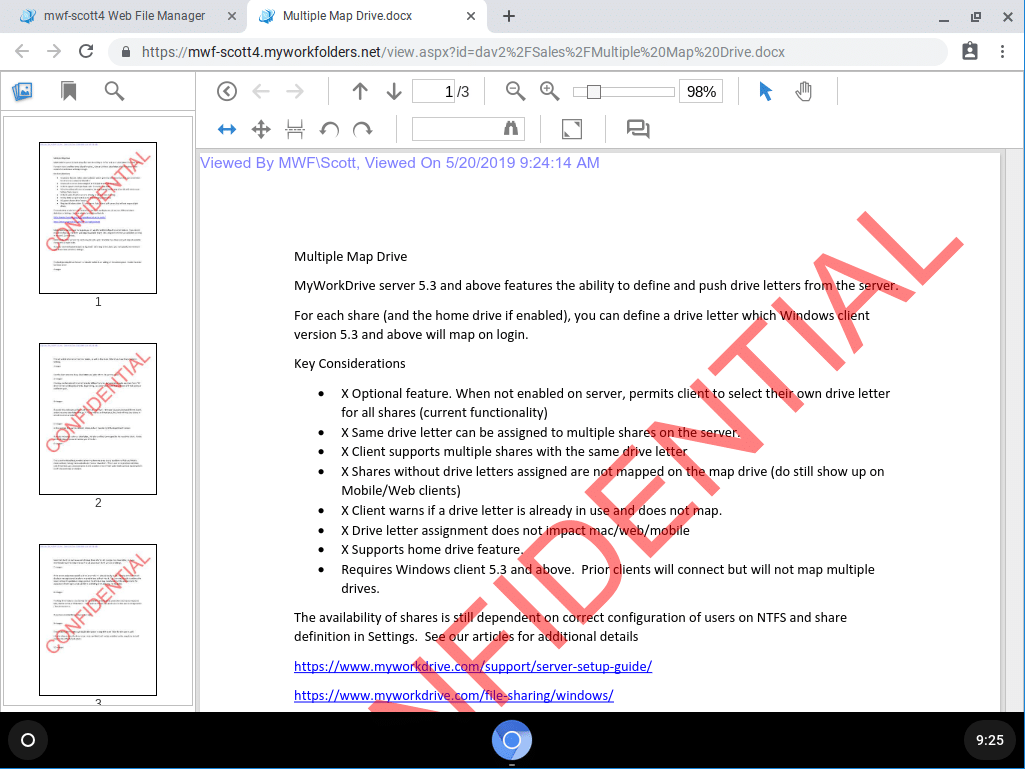The image size is (1025, 769).
Task: Open the thumbnails panel icon
Action: (22, 90)
